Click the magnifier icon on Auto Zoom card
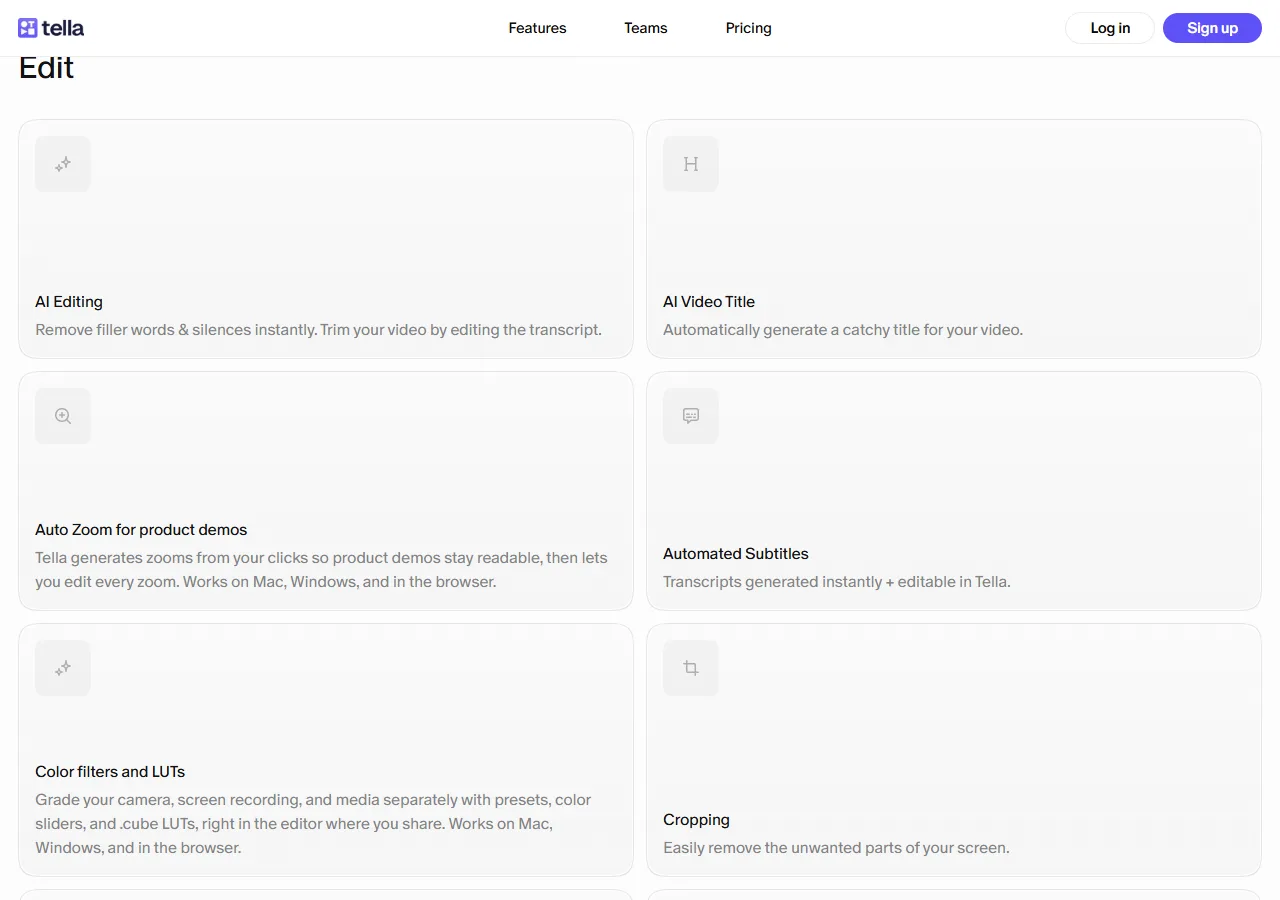1280x900 pixels. click(63, 416)
